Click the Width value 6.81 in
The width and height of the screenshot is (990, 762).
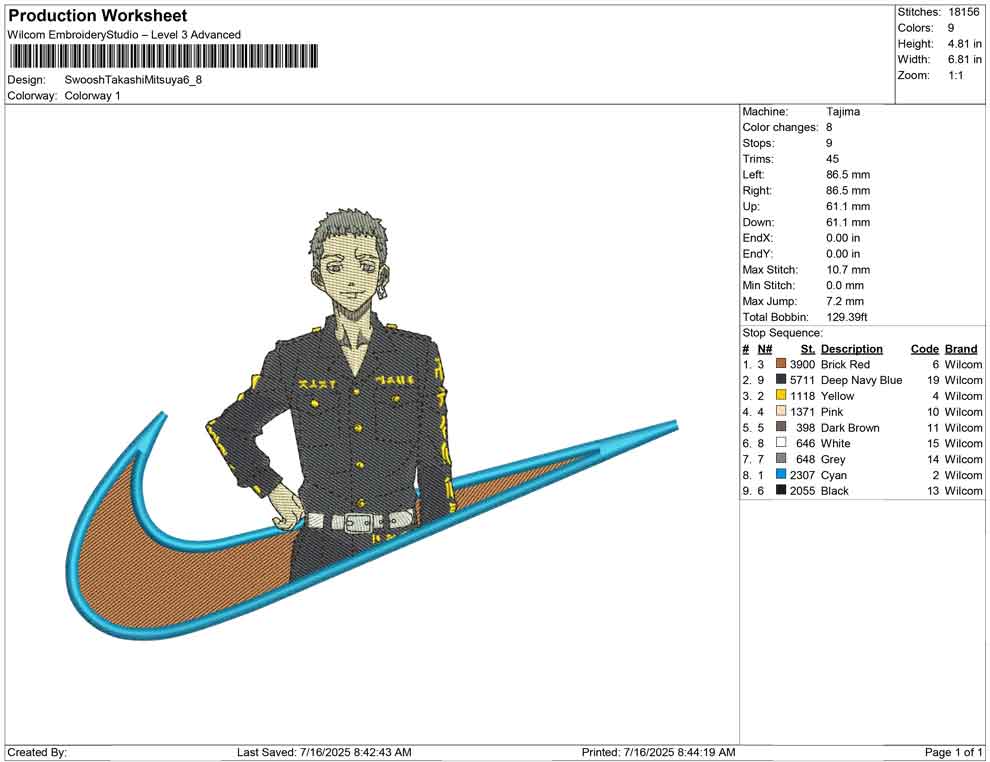tap(964, 59)
